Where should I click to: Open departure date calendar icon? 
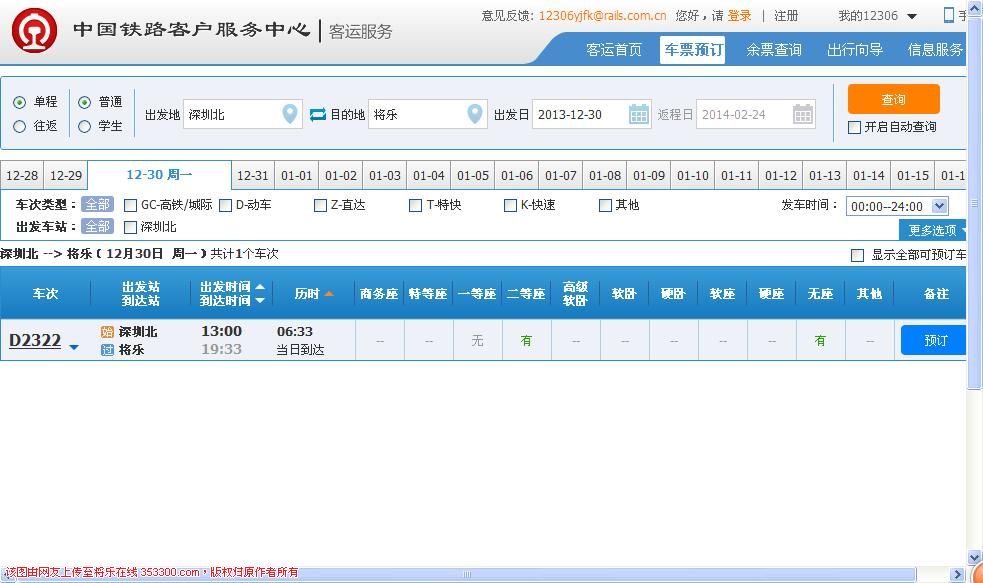click(x=639, y=114)
